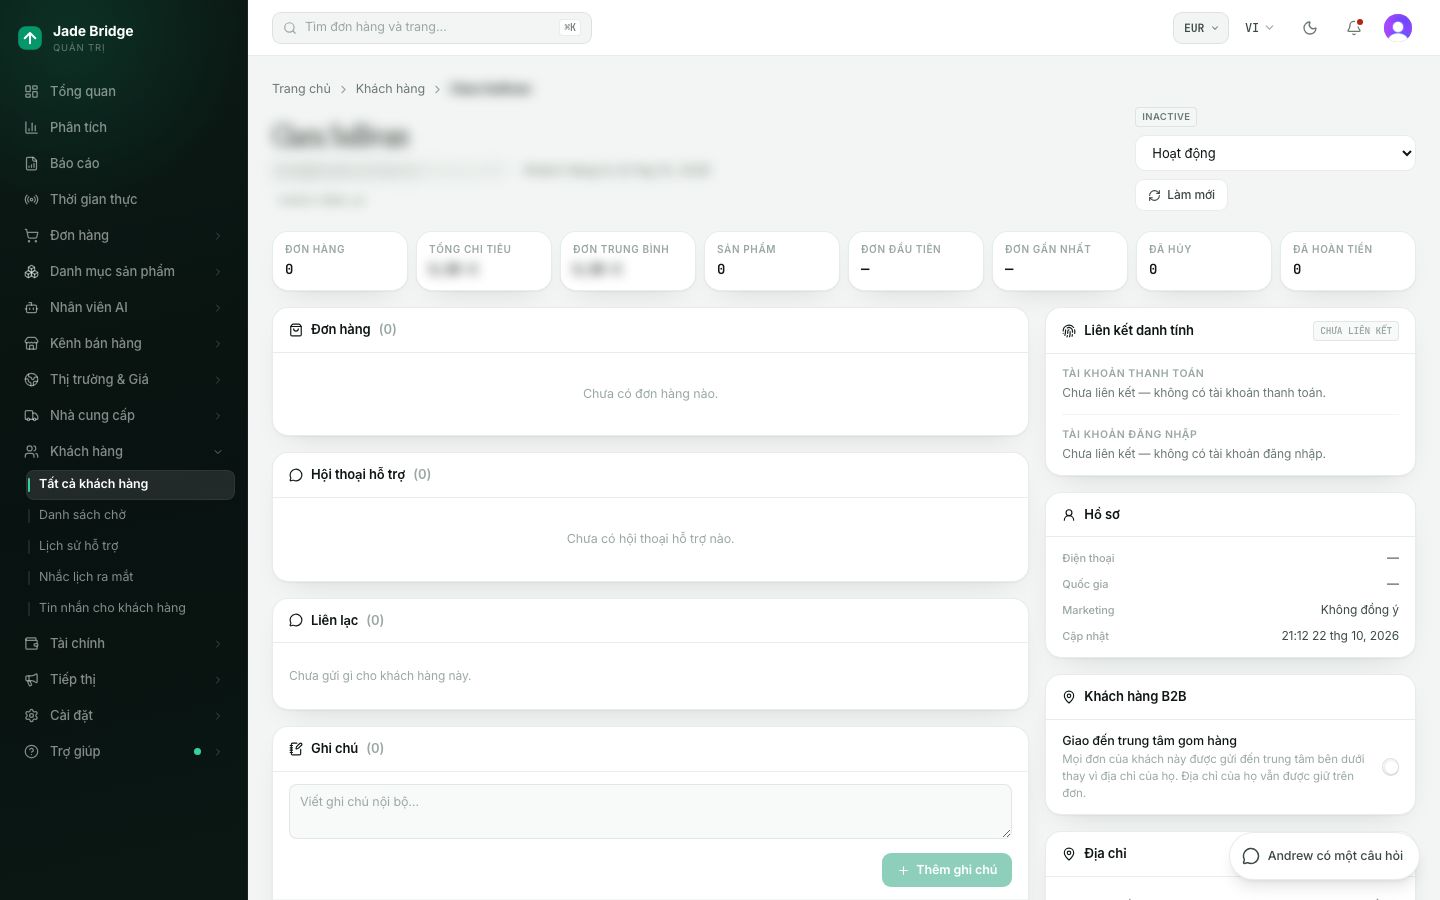Click the Làm mới refresh button
Viewport: 1440px width, 900px height.
[1181, 195]
